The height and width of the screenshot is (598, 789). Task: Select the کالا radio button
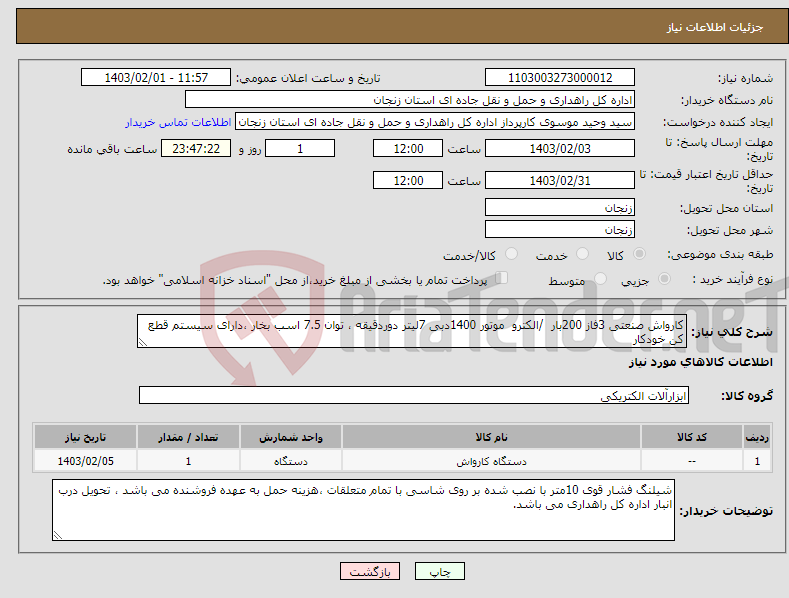click(x=639, y=254)
